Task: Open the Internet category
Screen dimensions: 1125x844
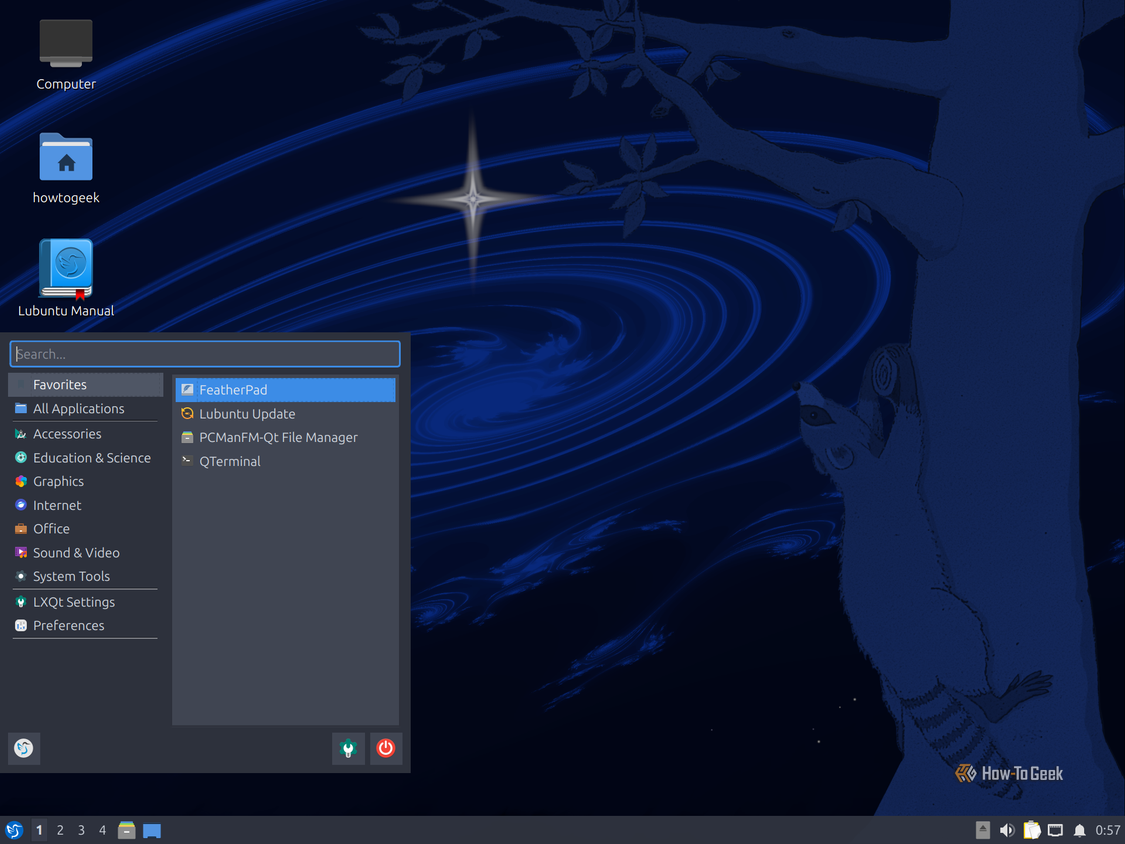Action: pos(85,505)
